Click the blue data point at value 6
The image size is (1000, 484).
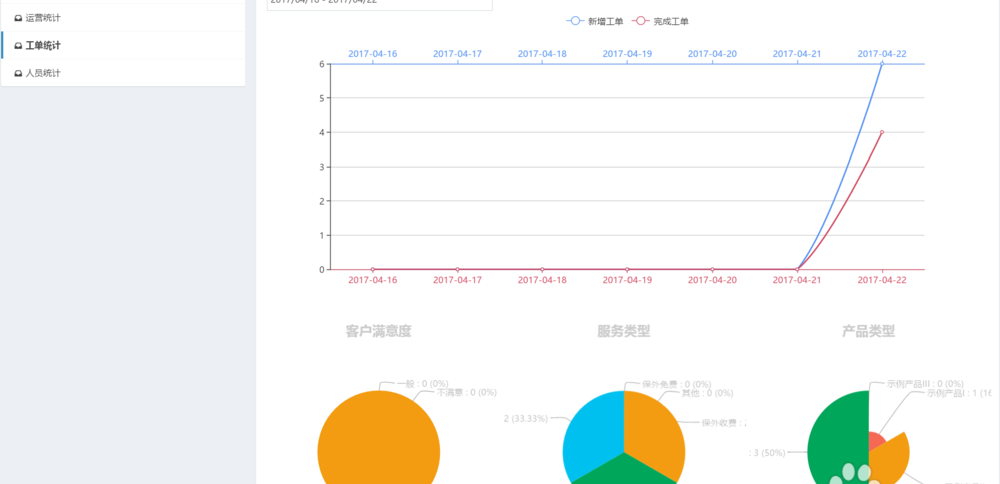point(881,64)
